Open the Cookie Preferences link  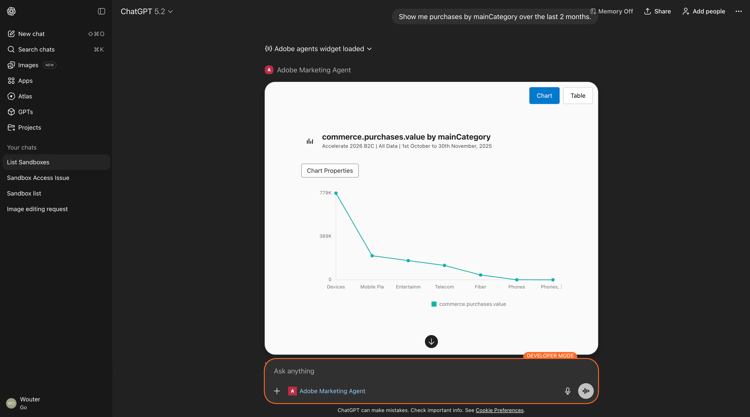(x=499, y=410)
